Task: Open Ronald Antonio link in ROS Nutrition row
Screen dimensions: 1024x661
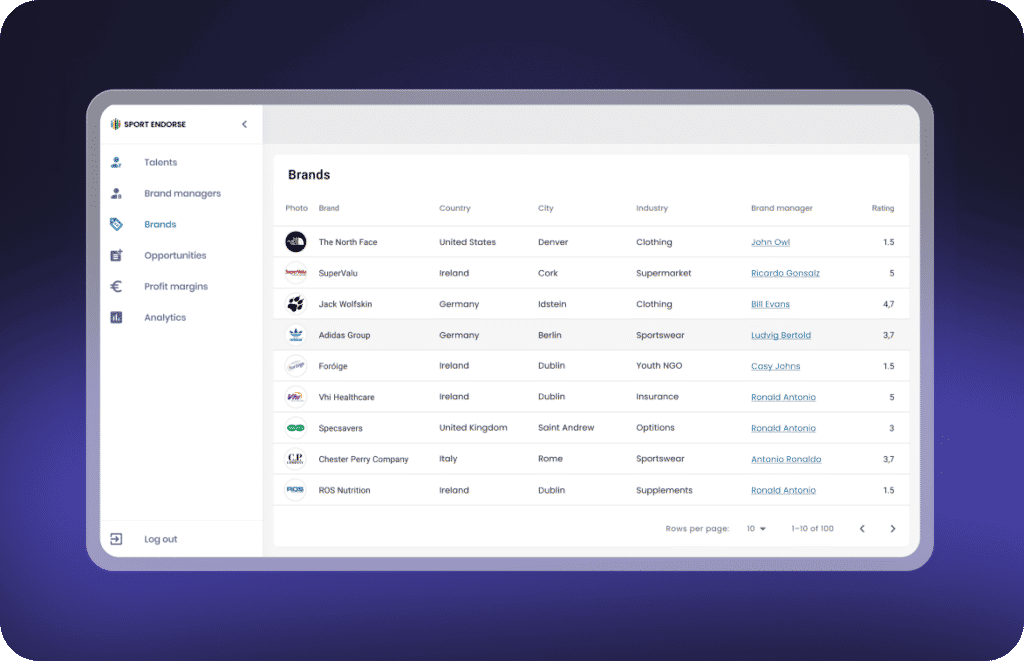Action: click(783, 490)
